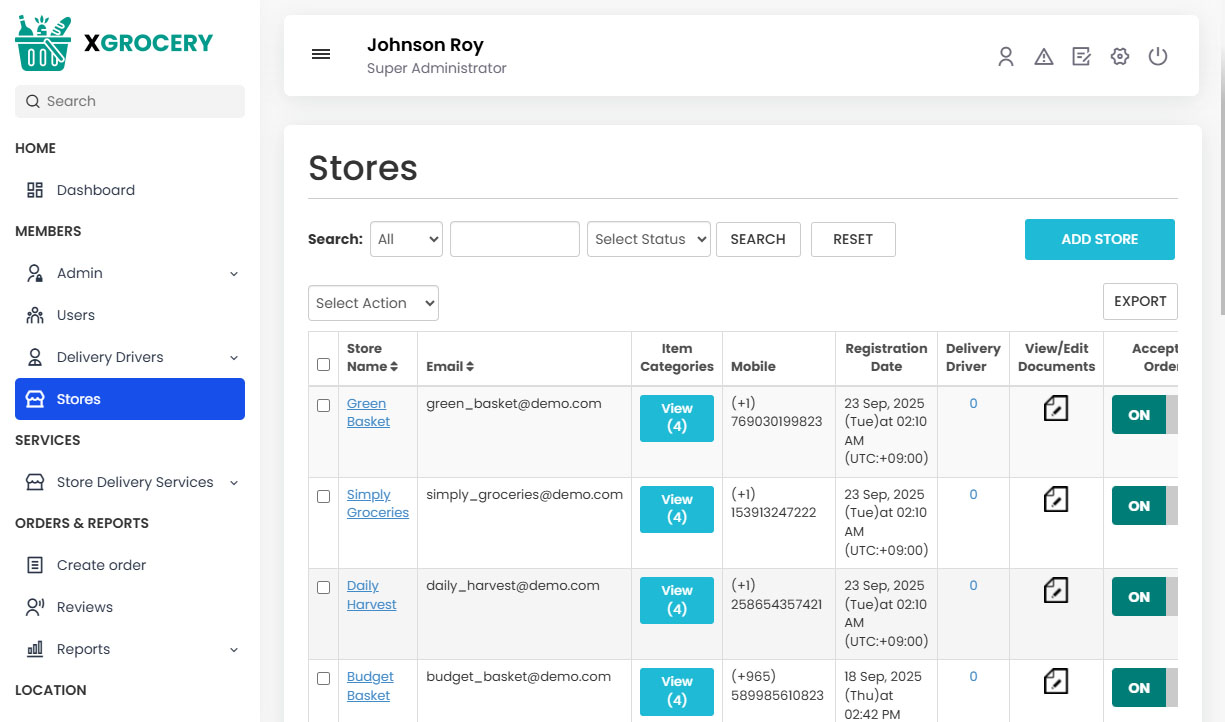Open the Select Action dropdown

point(373,303)
